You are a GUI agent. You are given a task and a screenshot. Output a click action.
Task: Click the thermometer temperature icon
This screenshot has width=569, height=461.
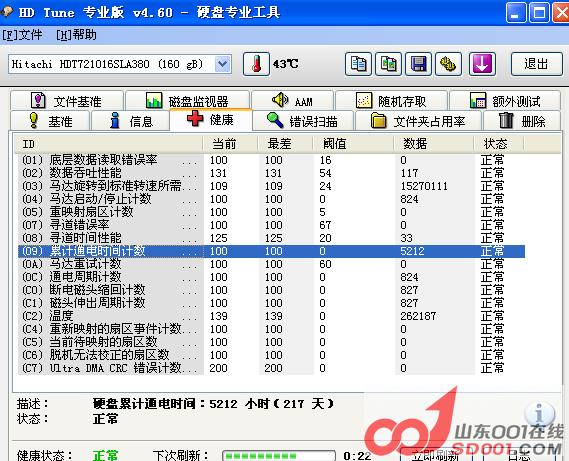256,64
